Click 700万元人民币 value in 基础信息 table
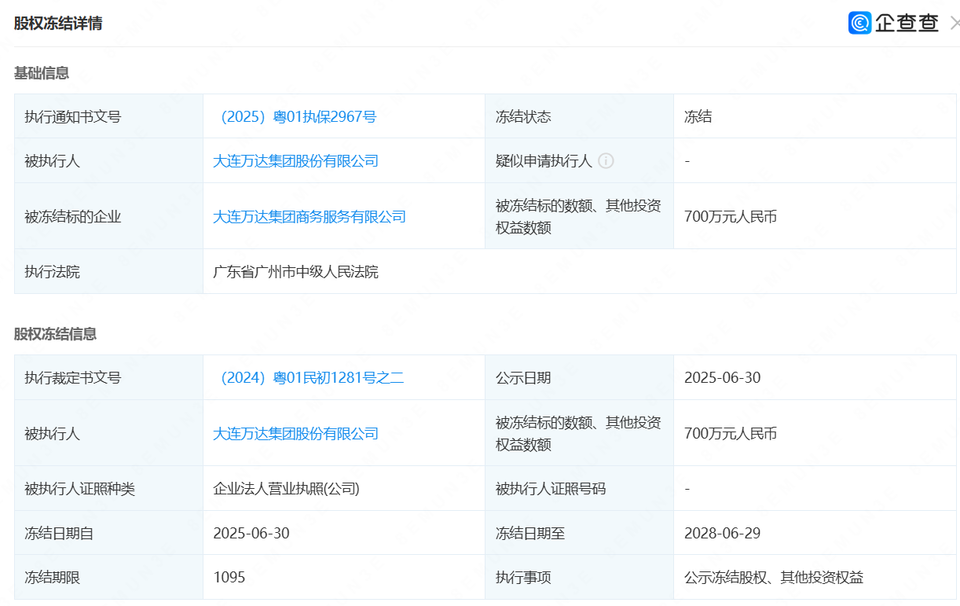Viewport: 960px width, 606px height. pos(730,217)
